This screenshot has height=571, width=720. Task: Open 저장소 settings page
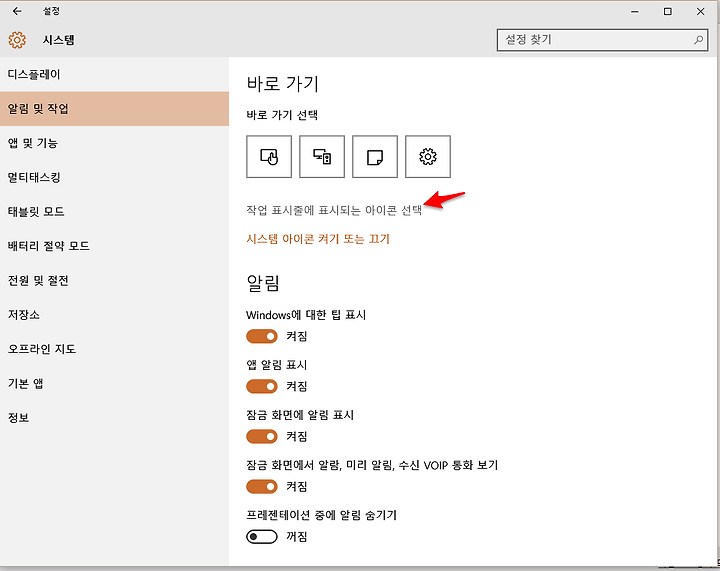[x=114, y=314]
